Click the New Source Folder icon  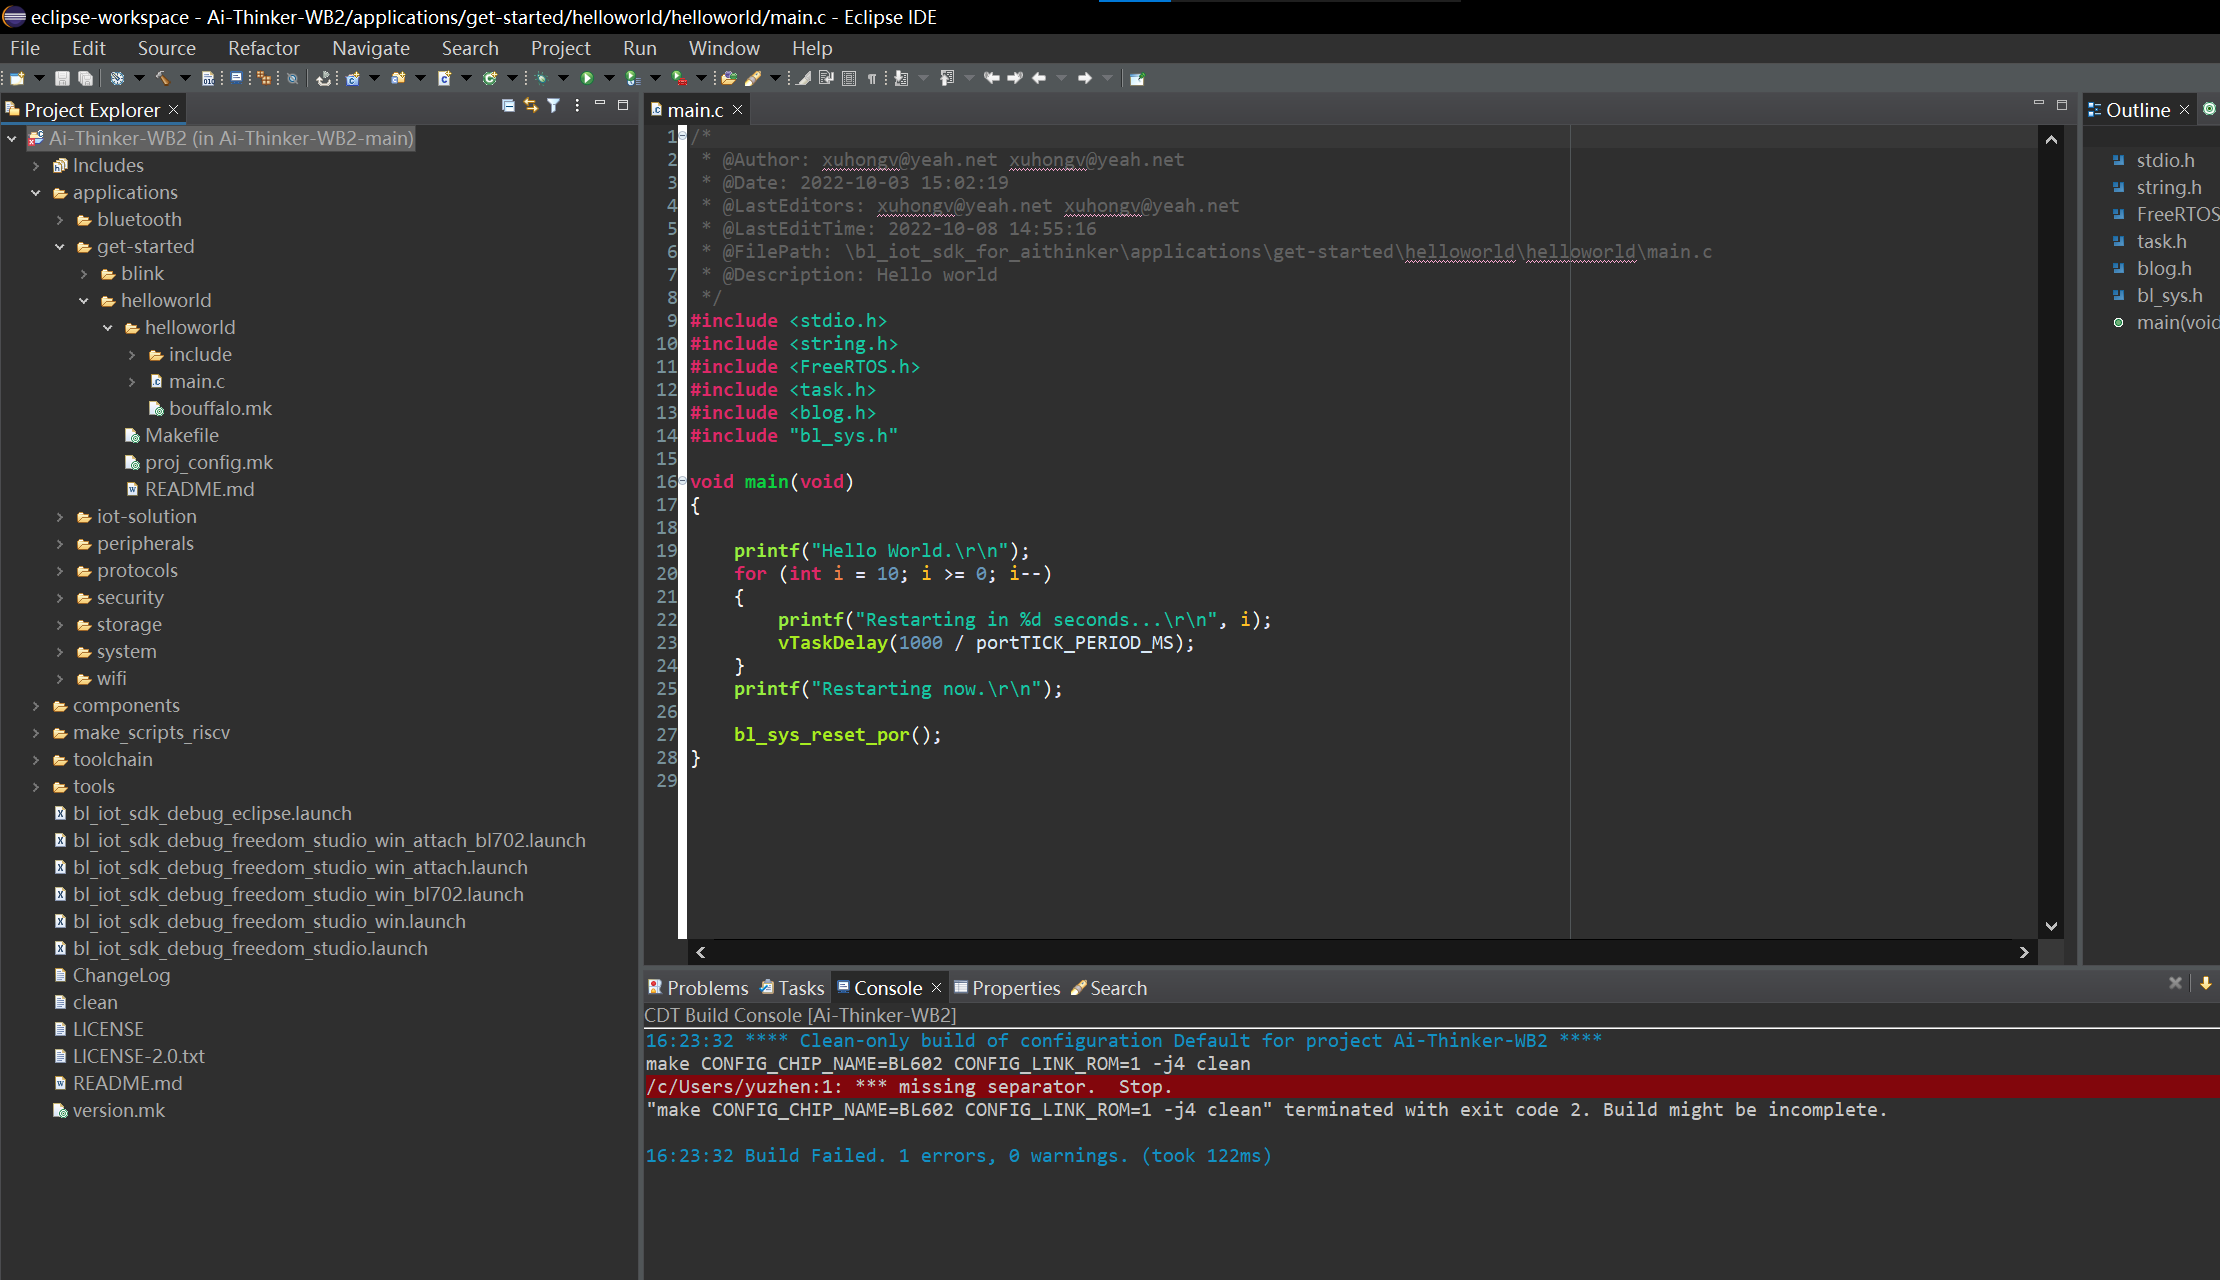(398, 78)
